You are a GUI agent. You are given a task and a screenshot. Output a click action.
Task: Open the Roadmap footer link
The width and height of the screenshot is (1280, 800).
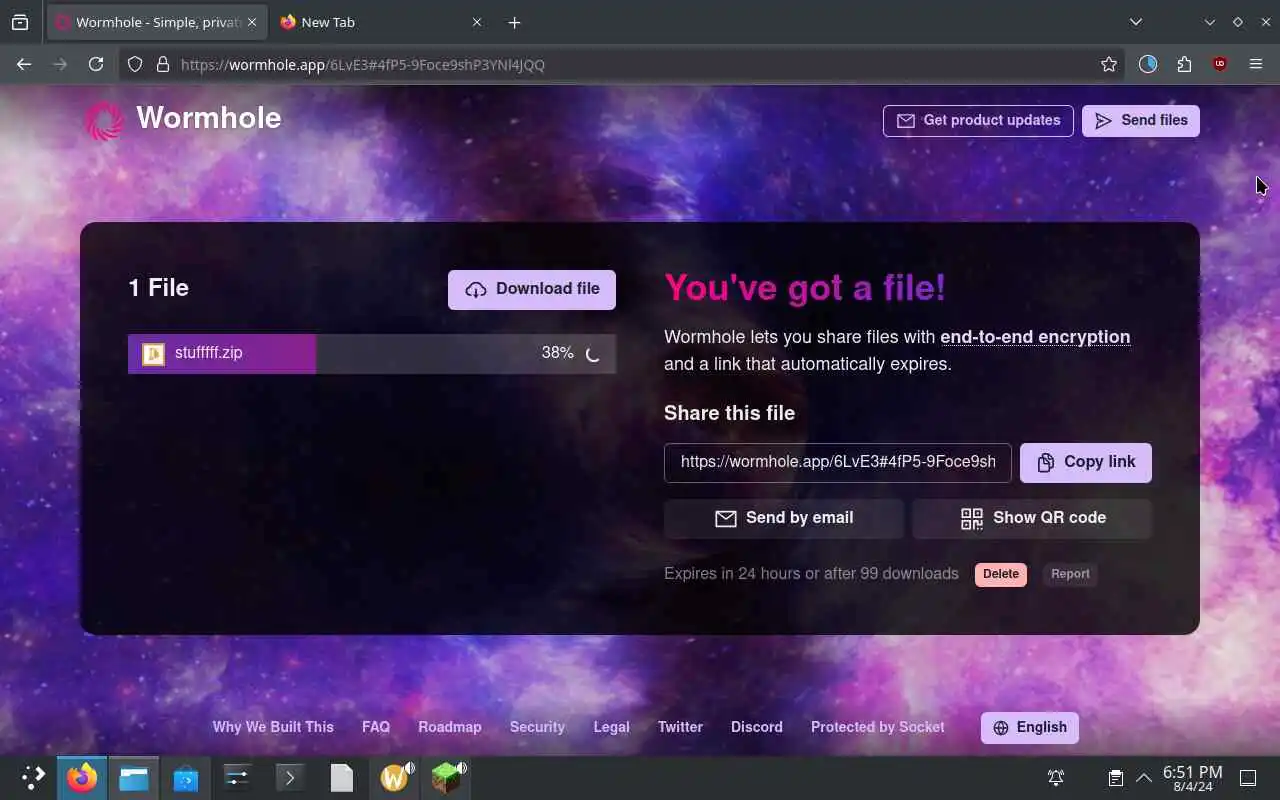(450, 727)
